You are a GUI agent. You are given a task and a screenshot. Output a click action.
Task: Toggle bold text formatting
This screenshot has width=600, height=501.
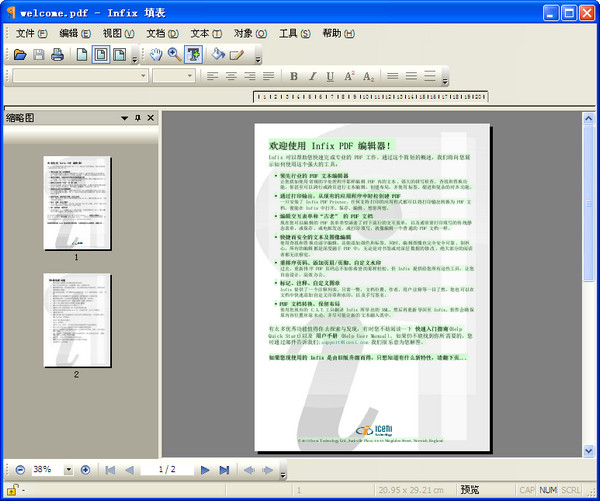(295, 76)
